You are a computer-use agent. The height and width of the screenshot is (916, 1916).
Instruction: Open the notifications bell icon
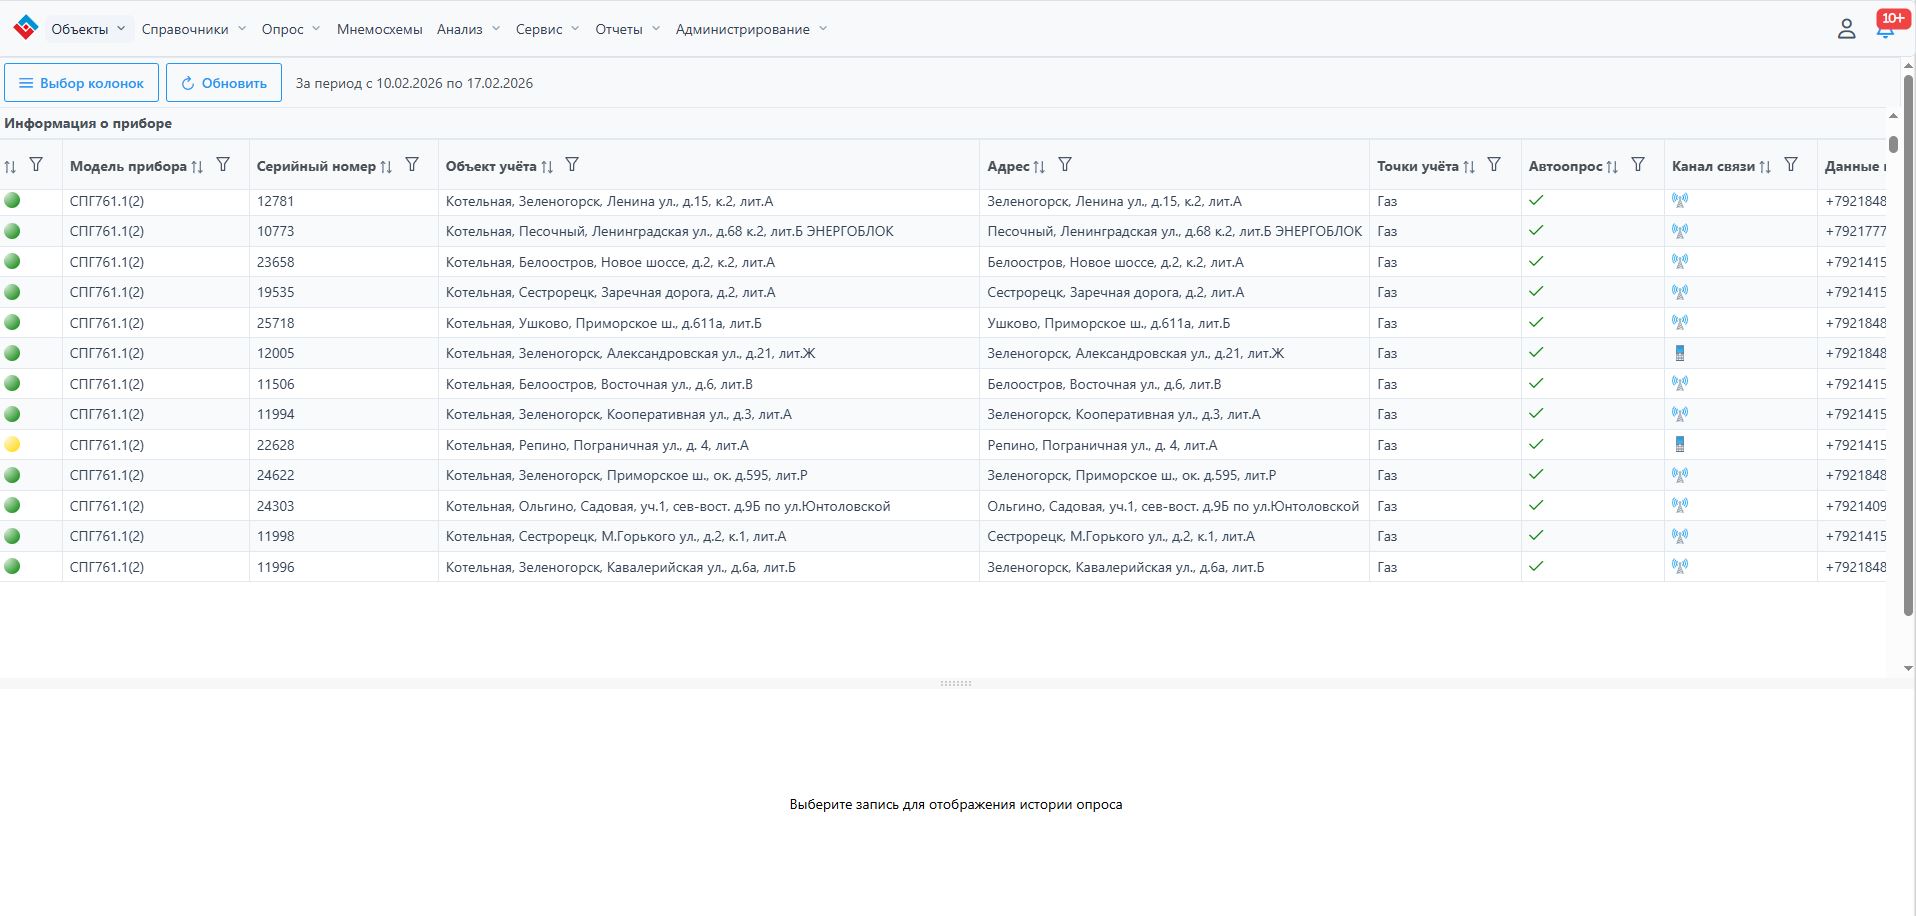pos(1885,29)
